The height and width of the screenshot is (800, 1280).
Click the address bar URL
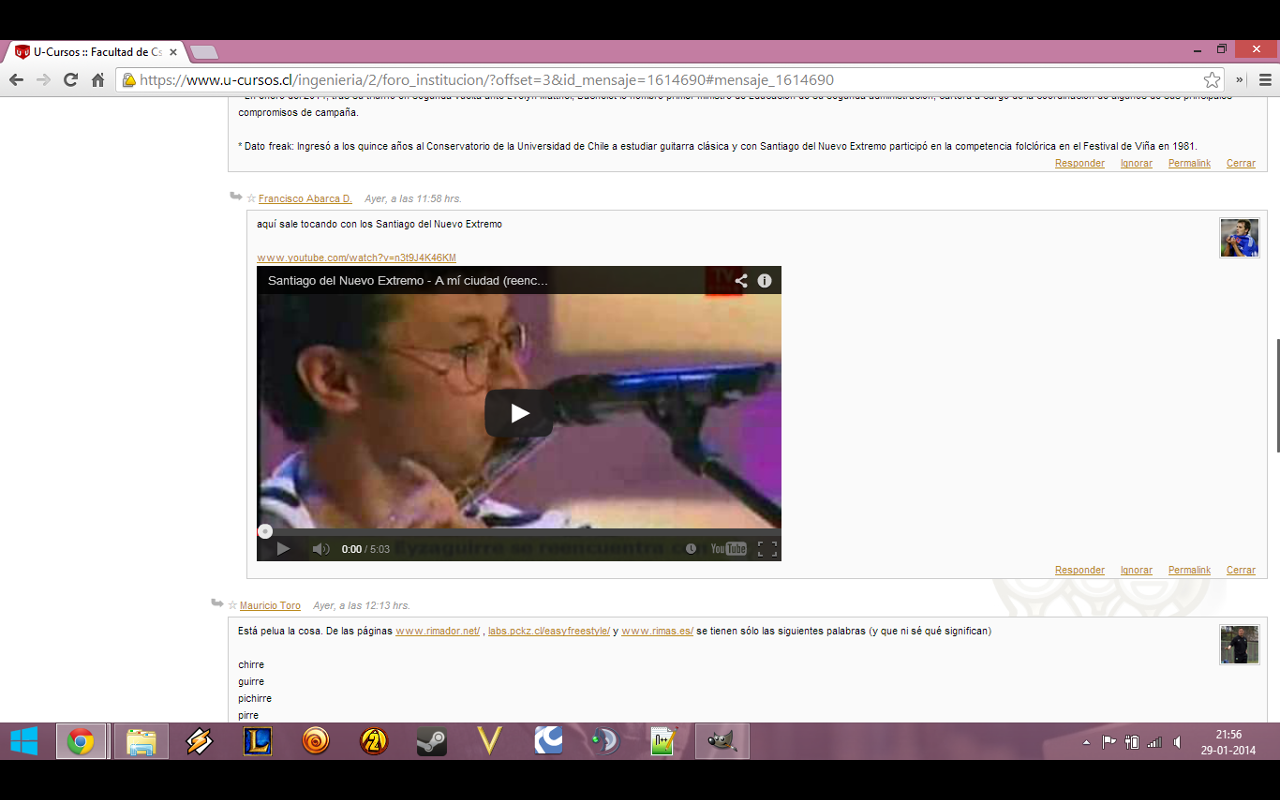486,80
